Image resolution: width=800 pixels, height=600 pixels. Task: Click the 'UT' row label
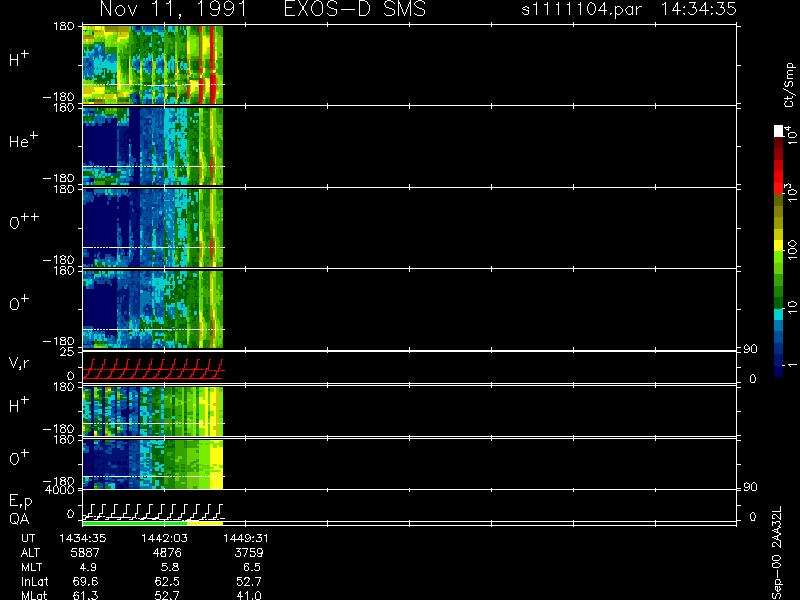pyautogui.click(x=28, y=538)
